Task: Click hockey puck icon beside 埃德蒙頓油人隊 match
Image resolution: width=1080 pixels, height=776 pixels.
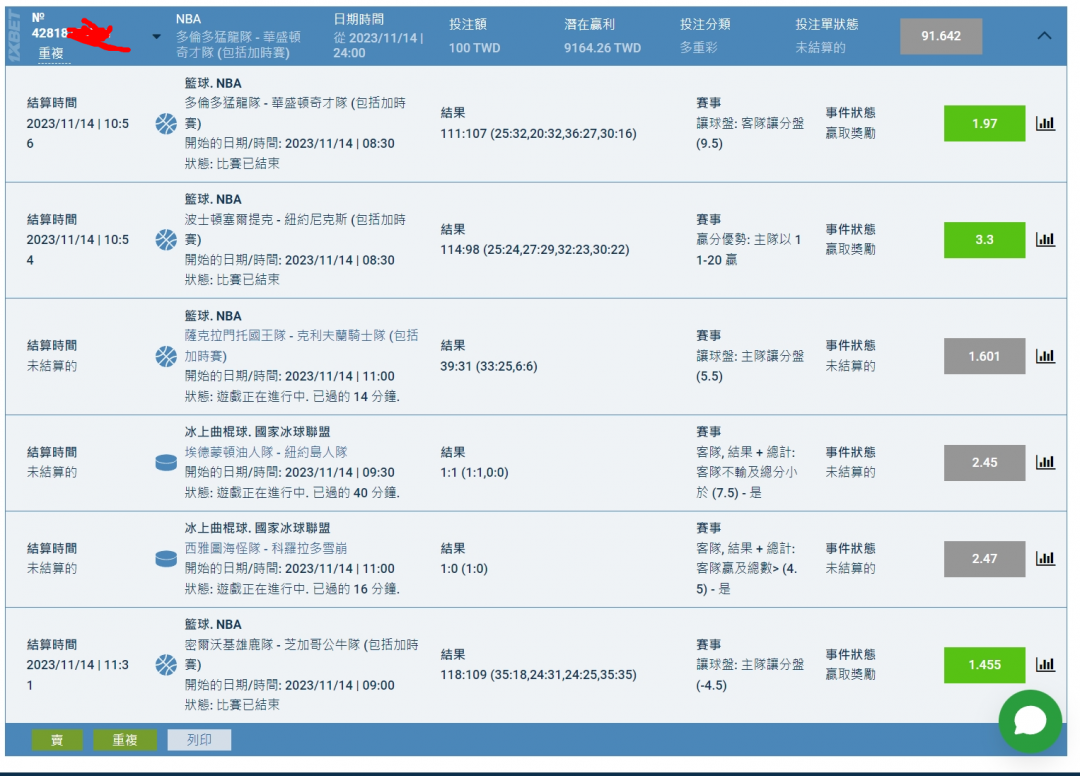Action: tap(166, 462)
